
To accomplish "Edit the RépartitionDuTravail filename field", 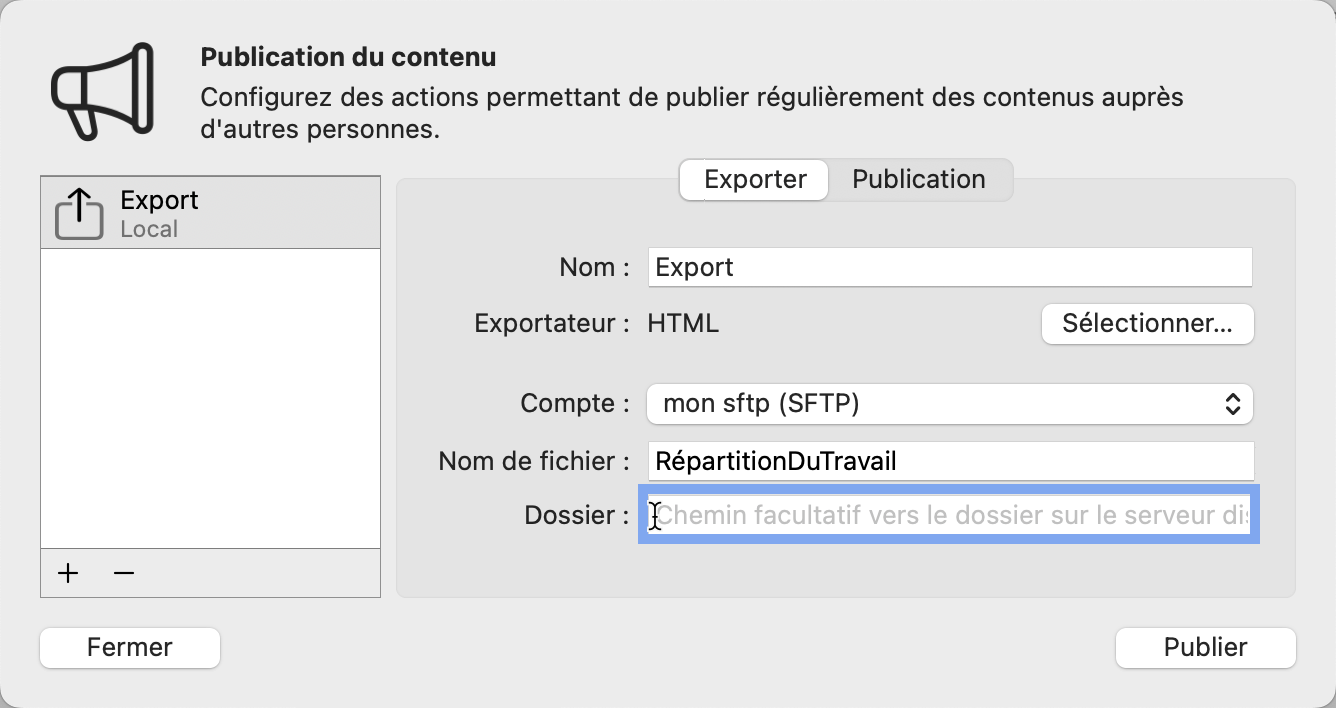I will coord(949,461).
